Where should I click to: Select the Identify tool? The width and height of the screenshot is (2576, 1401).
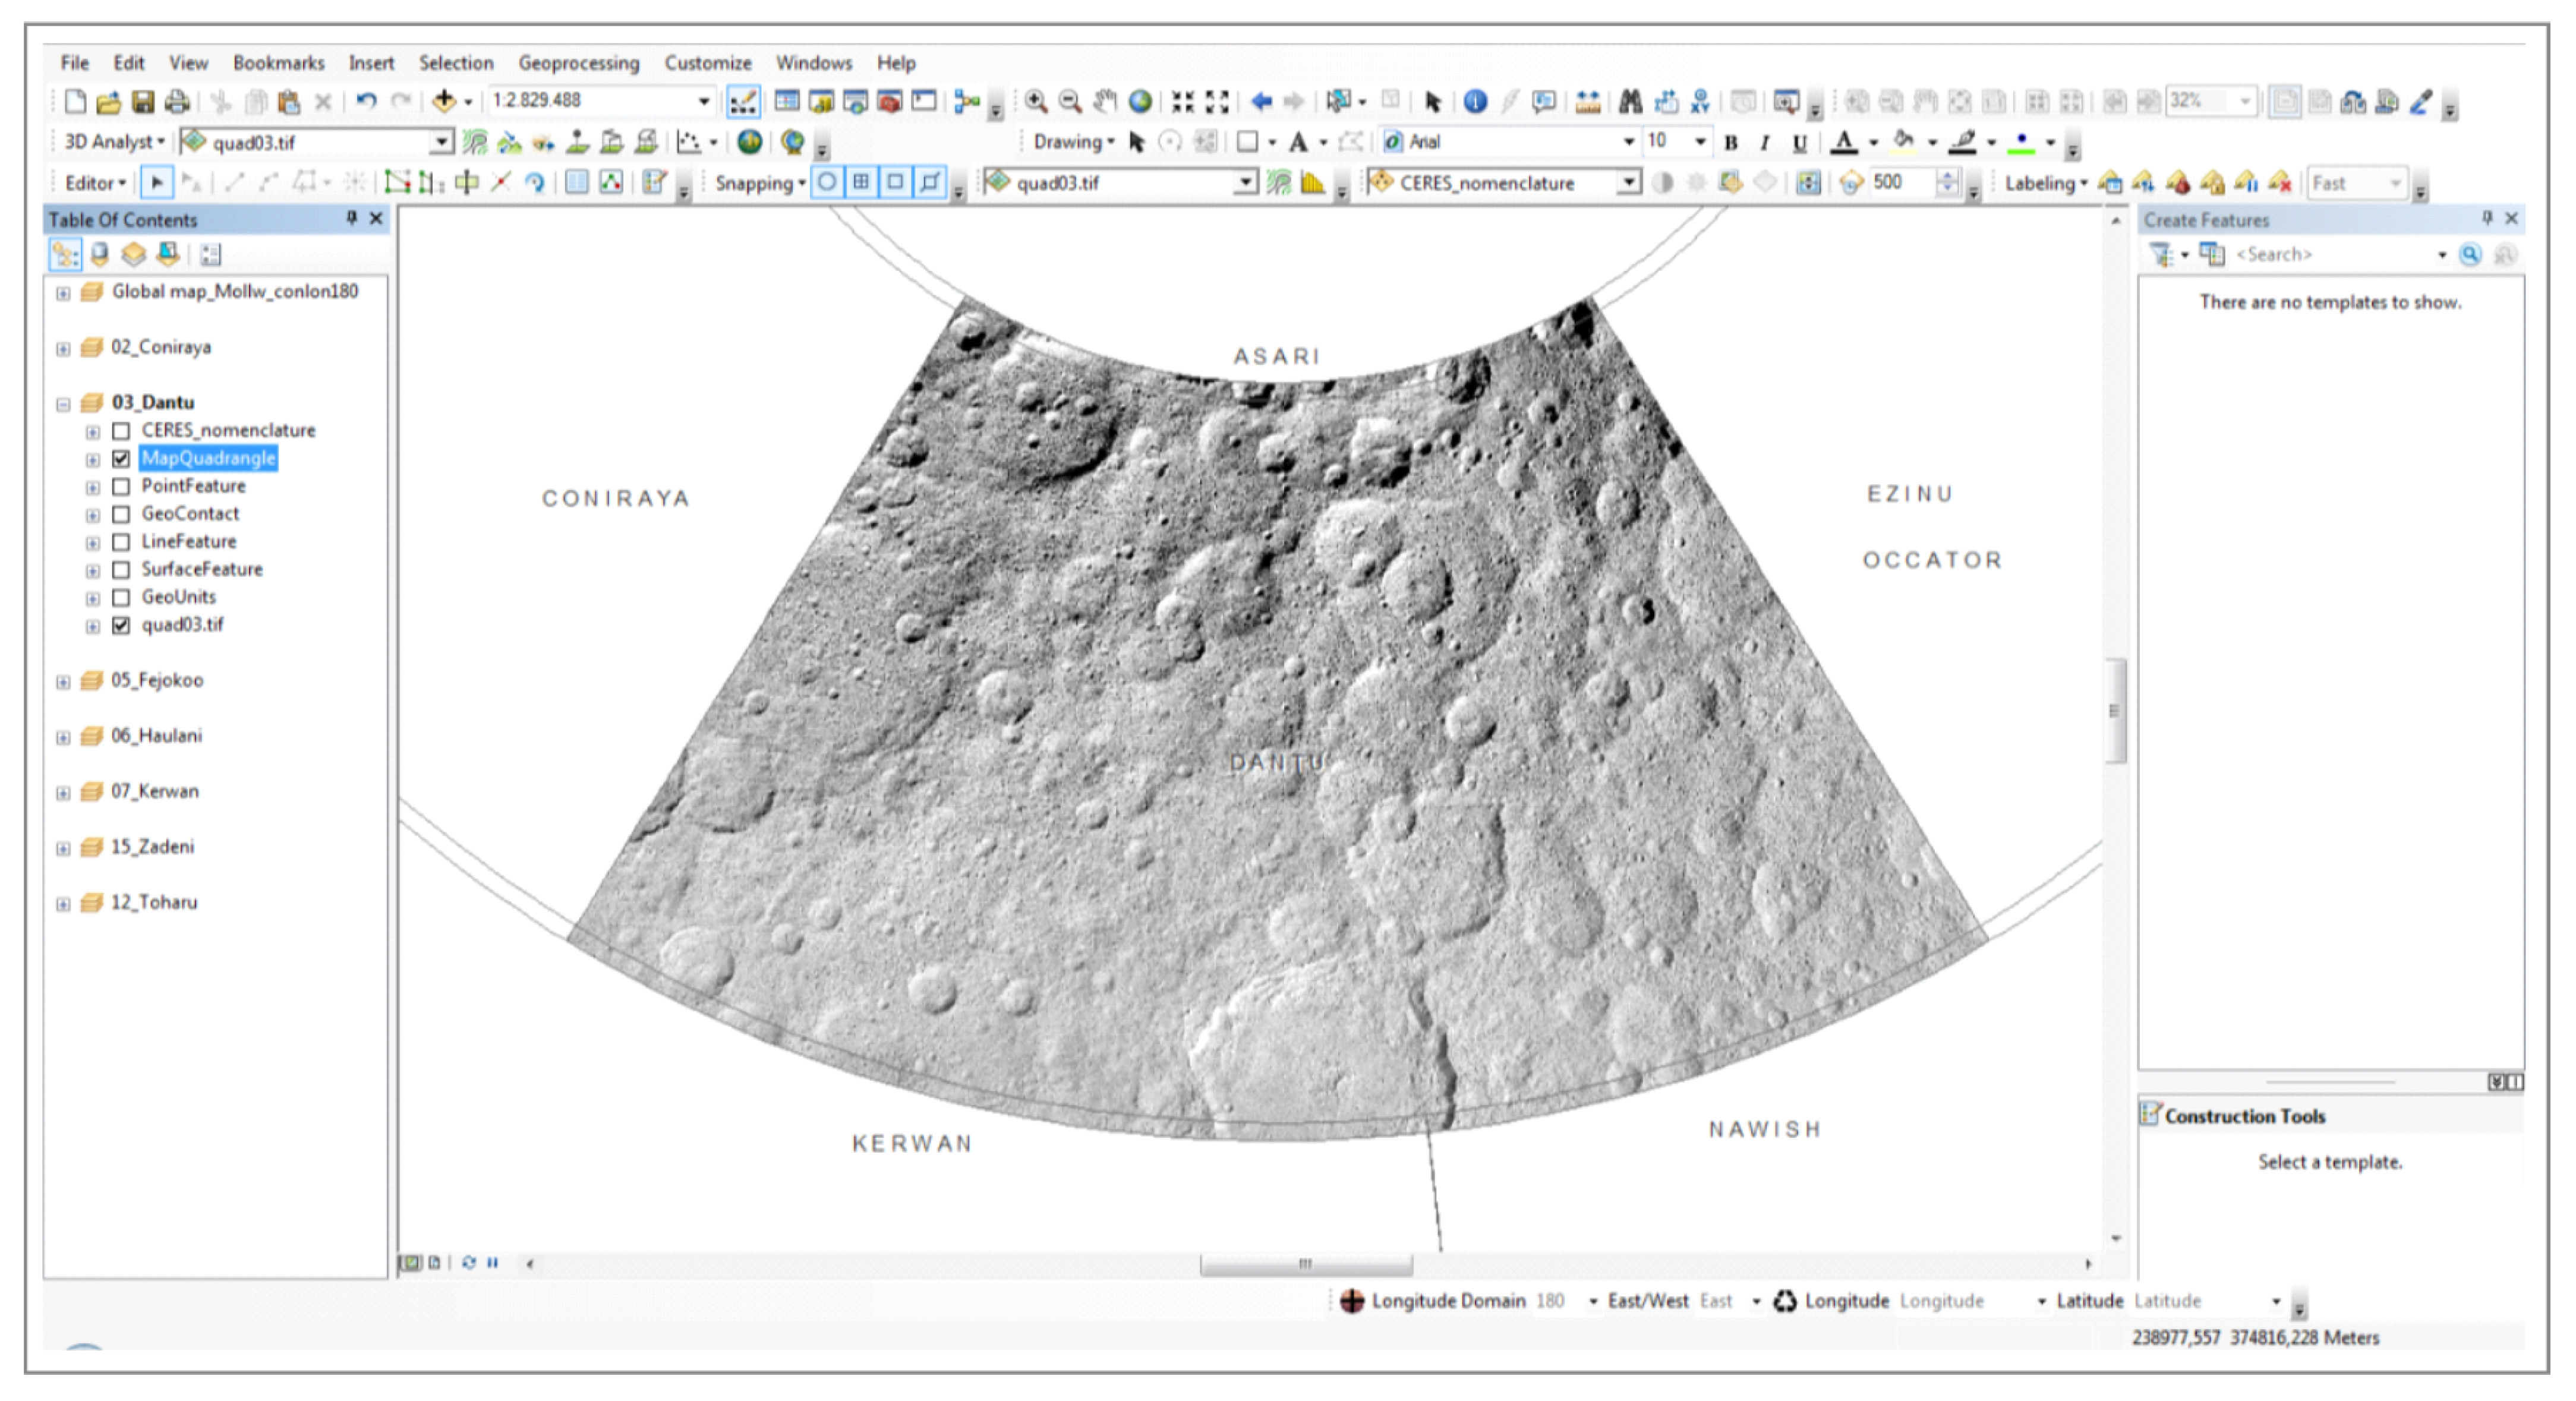click(1475, 101)
